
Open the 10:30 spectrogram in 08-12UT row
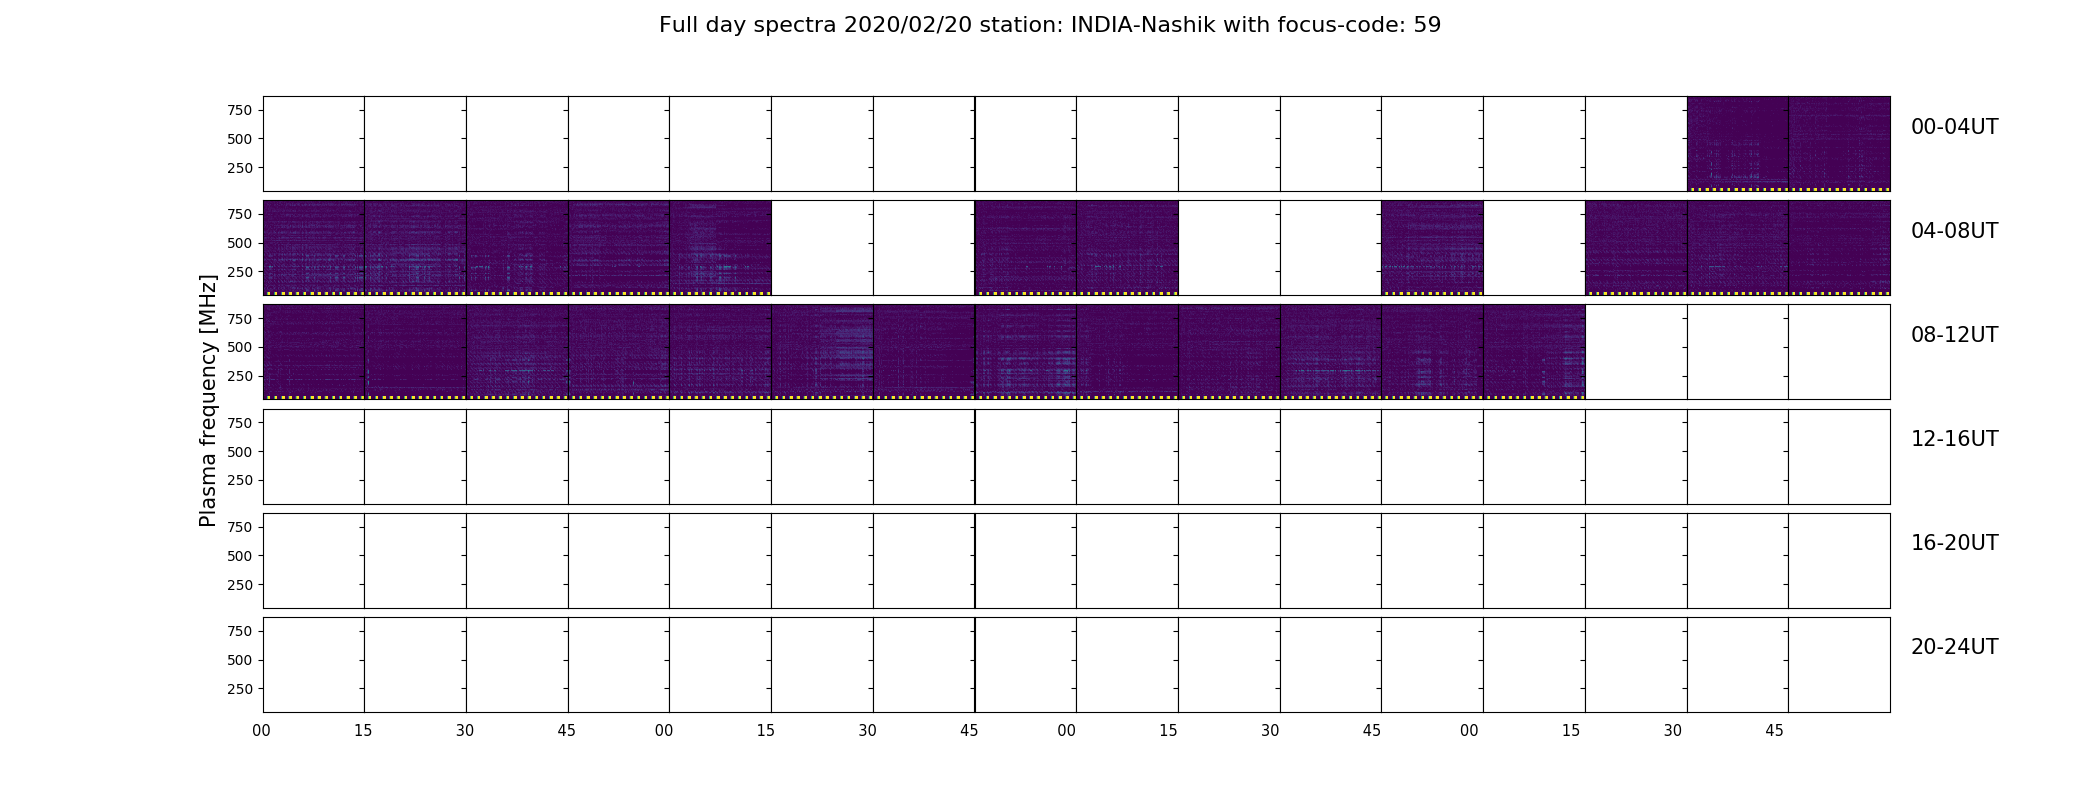pos(1330,352)
